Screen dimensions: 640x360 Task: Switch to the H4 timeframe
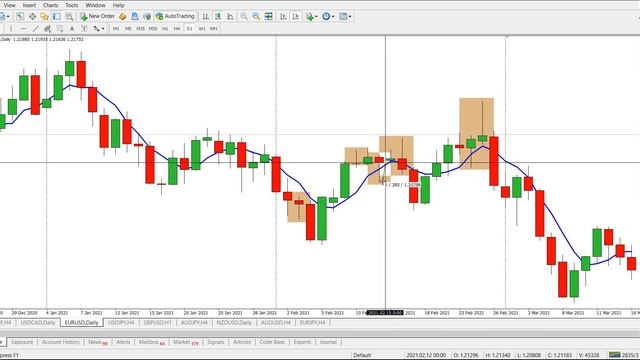point(177,29)
